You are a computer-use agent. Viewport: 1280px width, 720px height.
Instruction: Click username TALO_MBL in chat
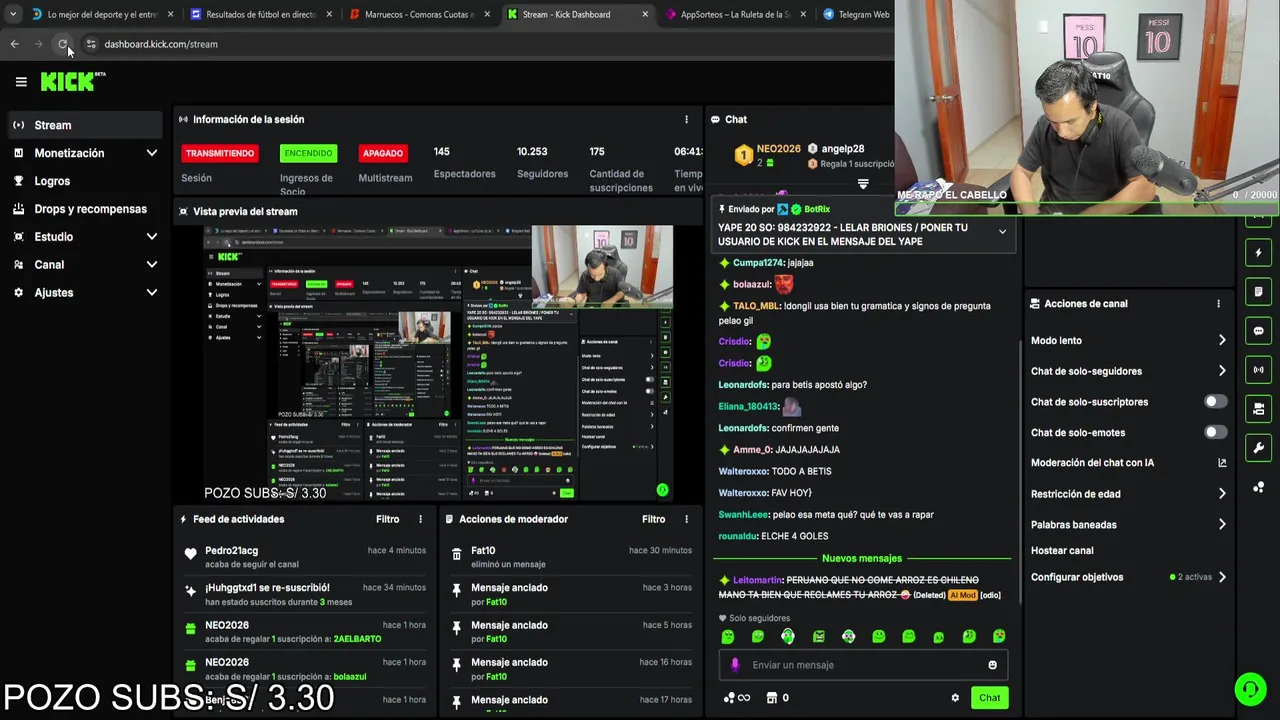[x=756, y=306]
